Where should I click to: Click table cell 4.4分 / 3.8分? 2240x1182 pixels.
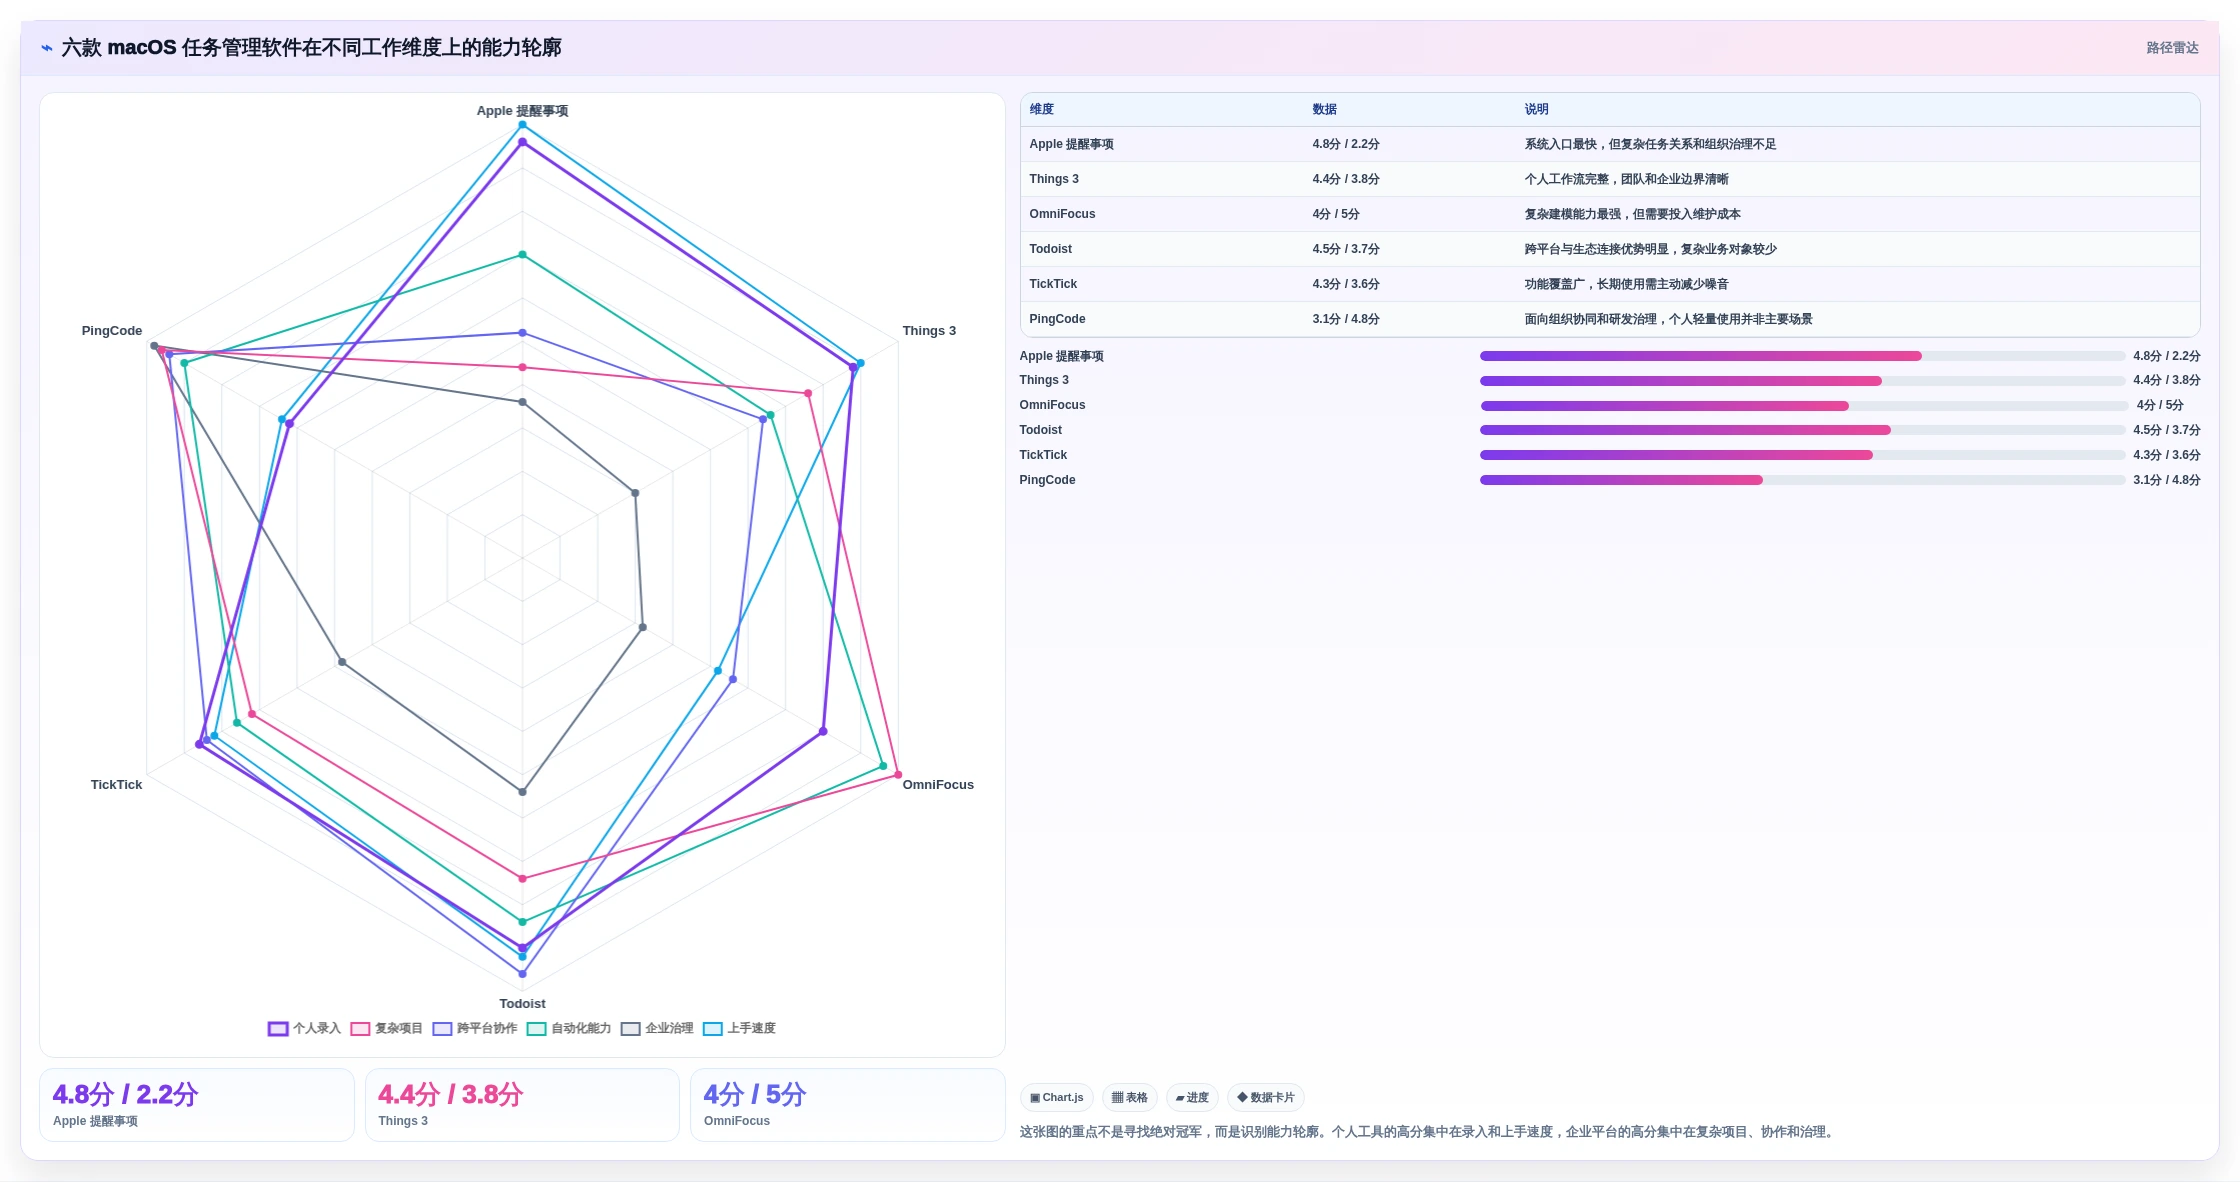[1346, 179]
